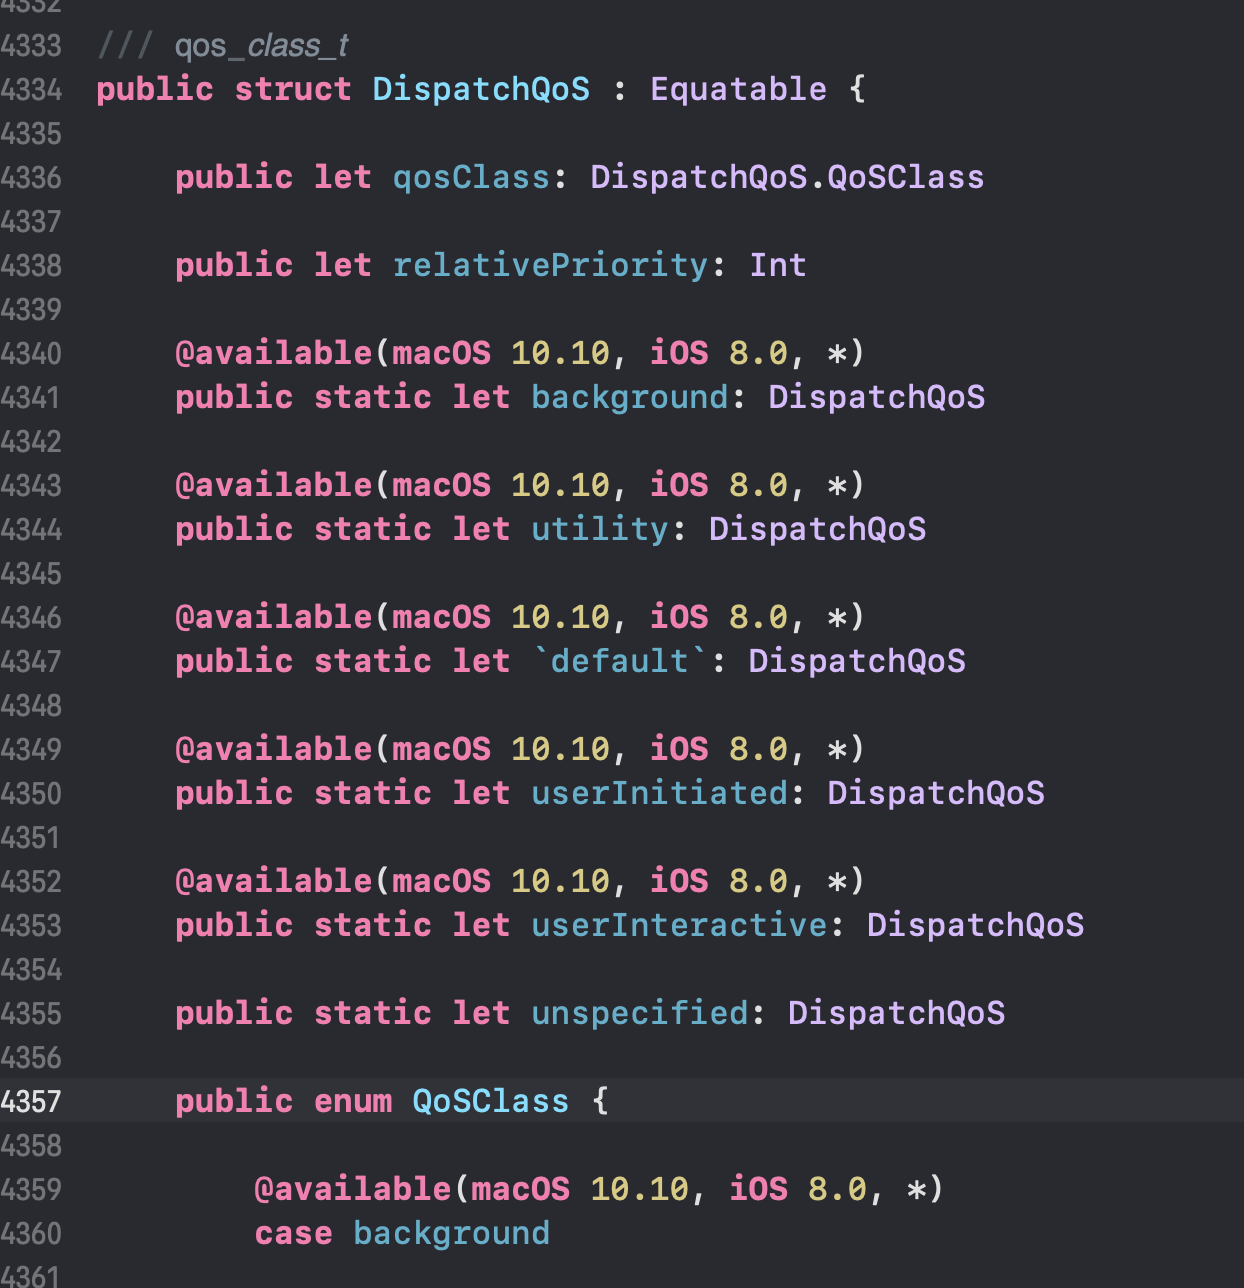This screenshot has height=1288, width=1244.
Task: Click the `default` static property name
Action: (620, 661)
